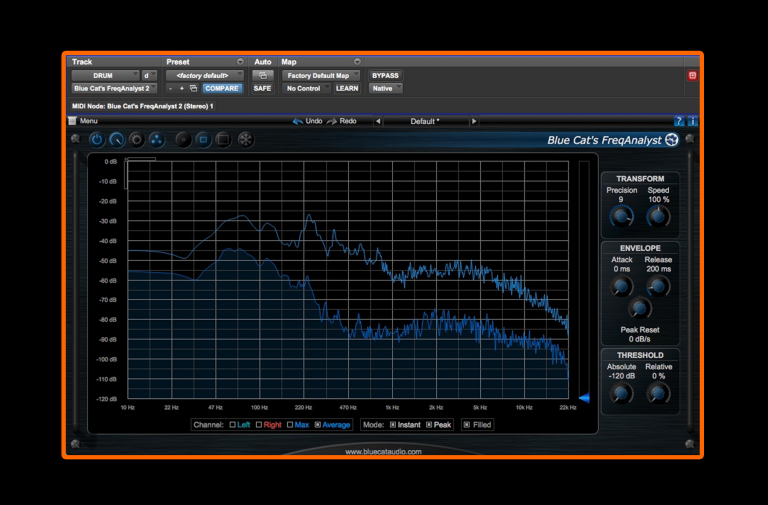Image resolution: width=768 pixels, height=505 pixels.
Task: Click the question mark help icon
Action: (x=679, y=121)
